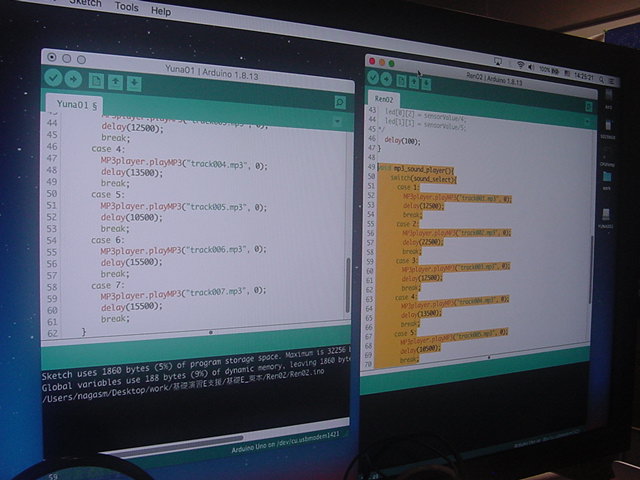Click Upload in the Yuna01 window
Image resolution: width=640 pixels, height=480 pixels.
[73, 79]
